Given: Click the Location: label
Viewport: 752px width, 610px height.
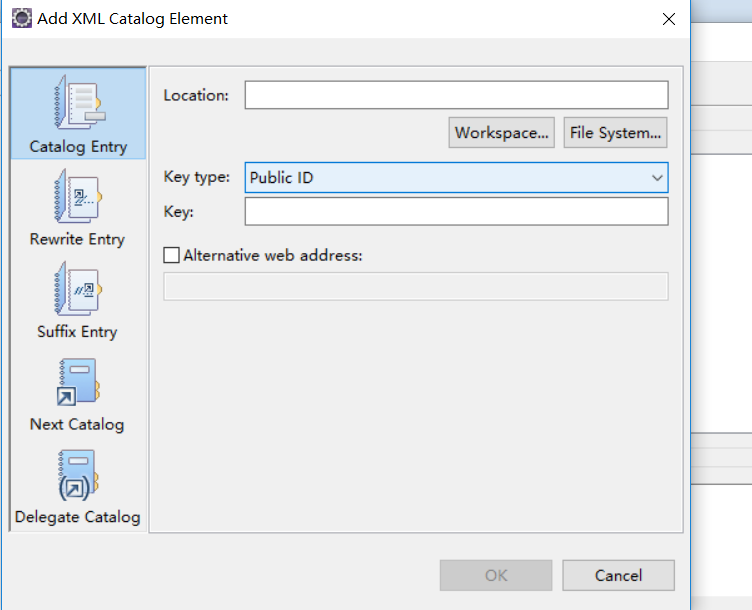Looking at the screenshot, I should (x=196, y=95).
